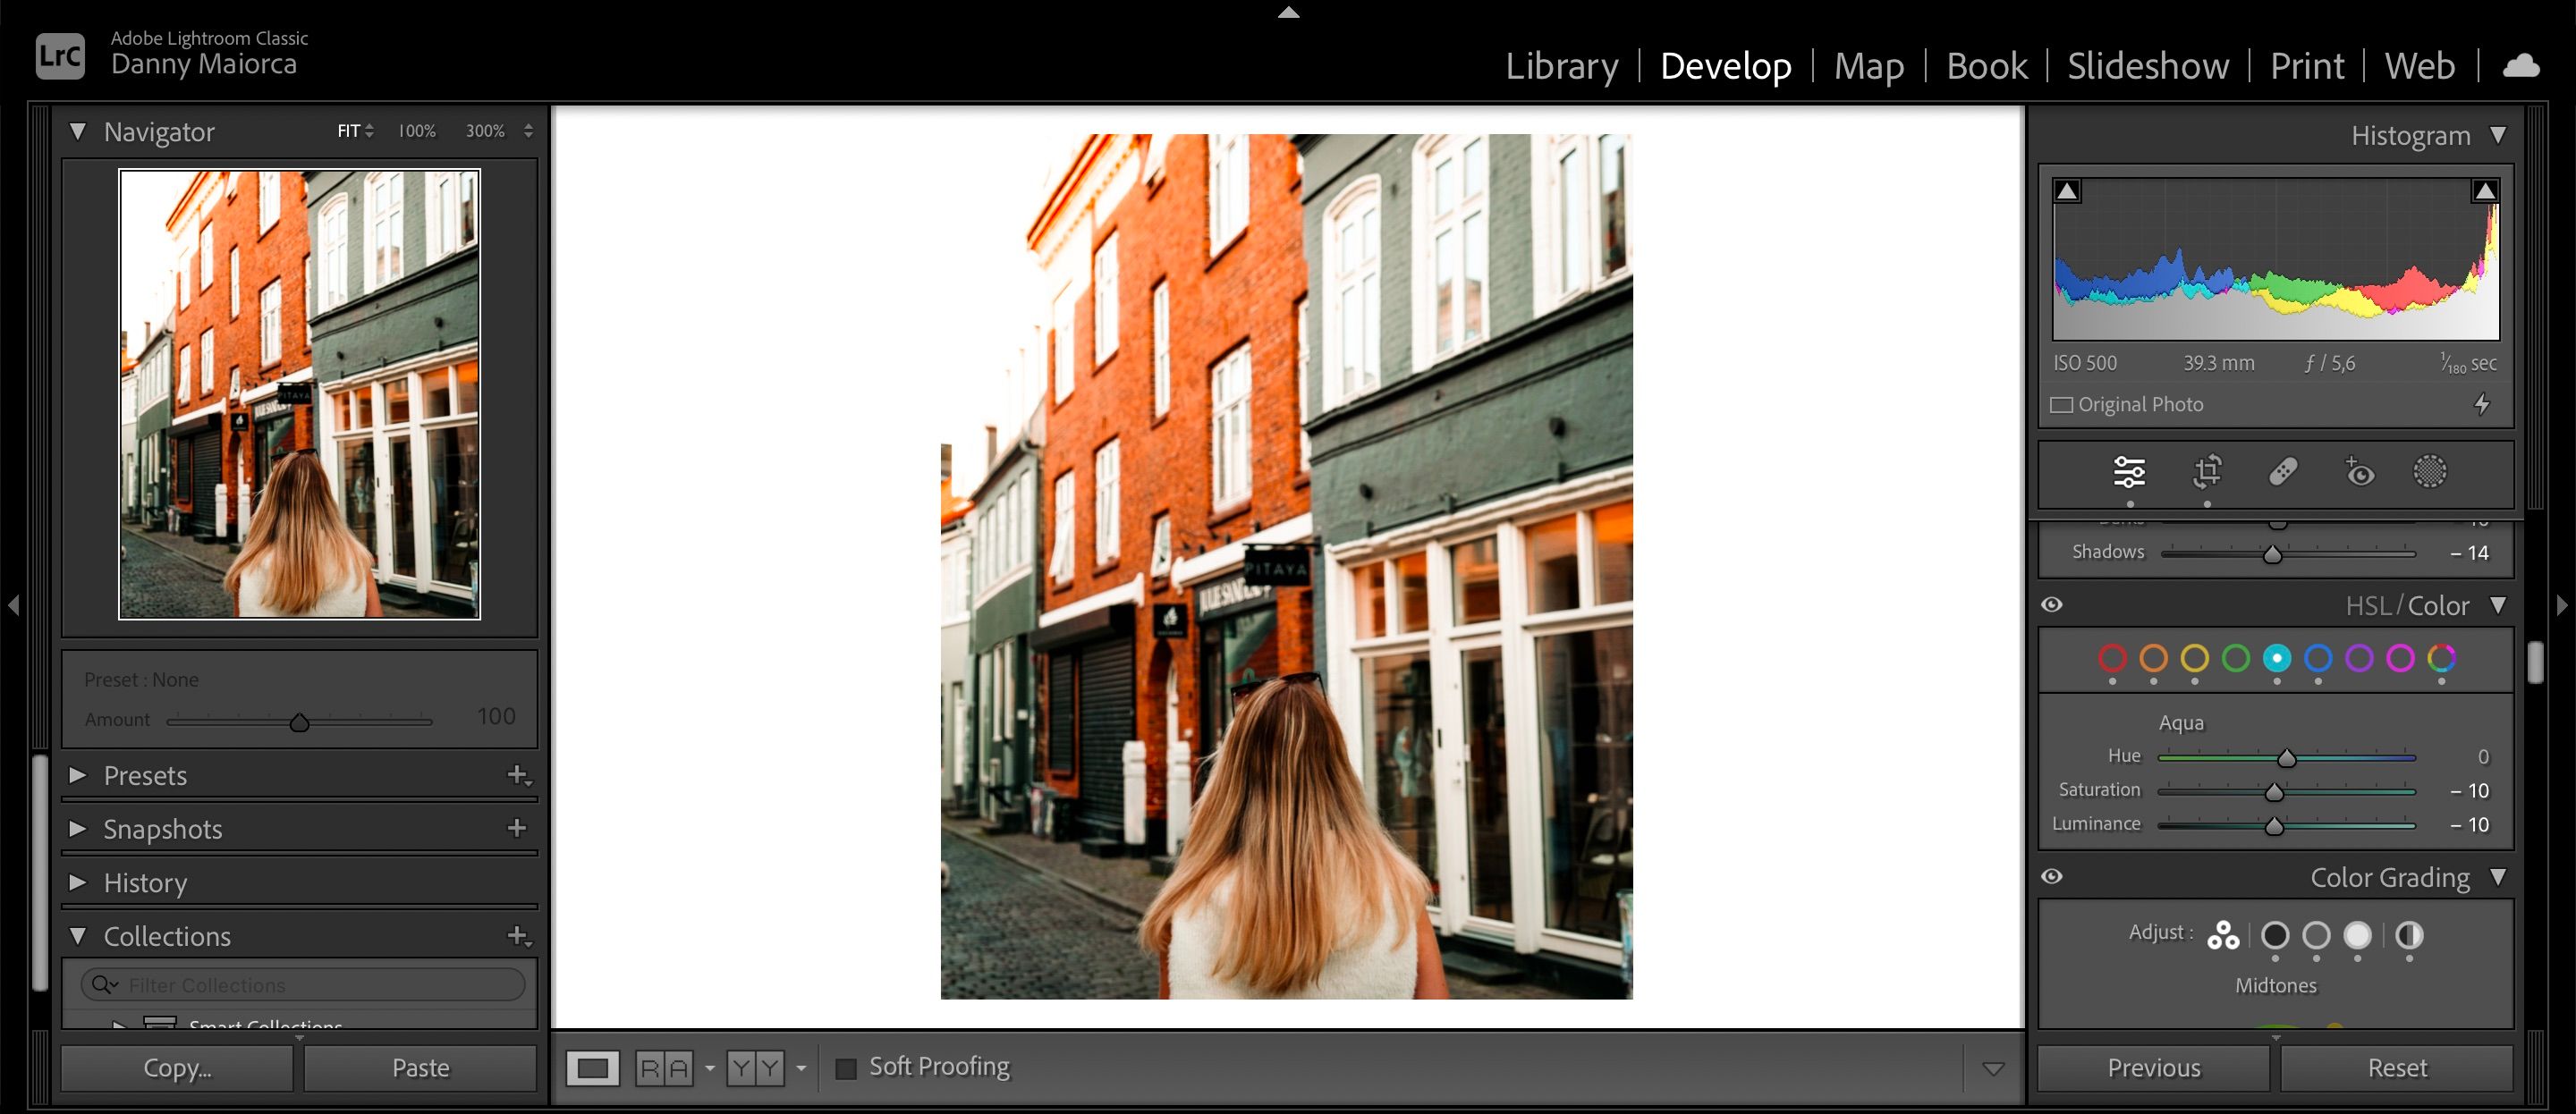The image size is (2576, 1114).
Task: Click the Reset button
Action: click(2397, 1067)
